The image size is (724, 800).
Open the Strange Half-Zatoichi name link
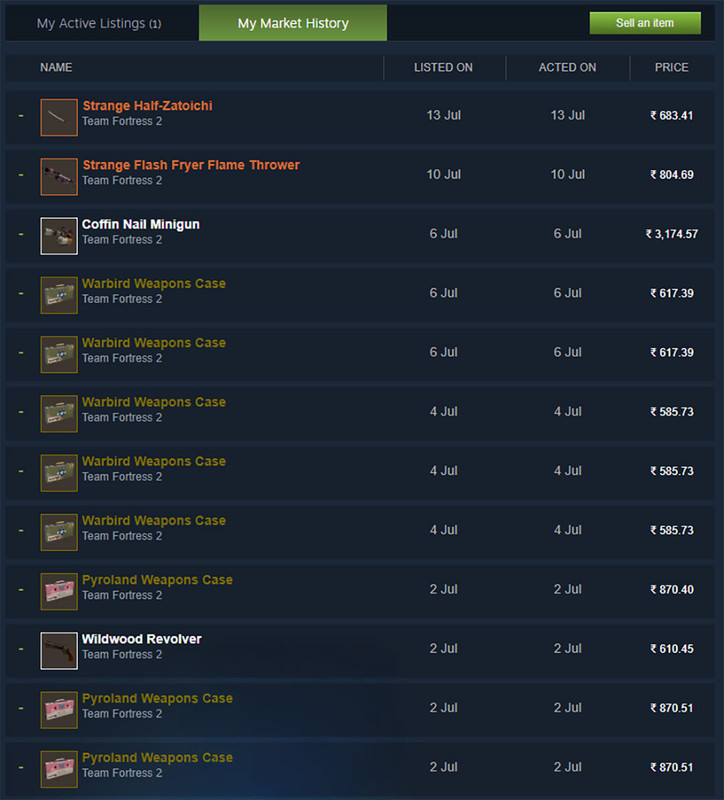click(x=147, y=106)
